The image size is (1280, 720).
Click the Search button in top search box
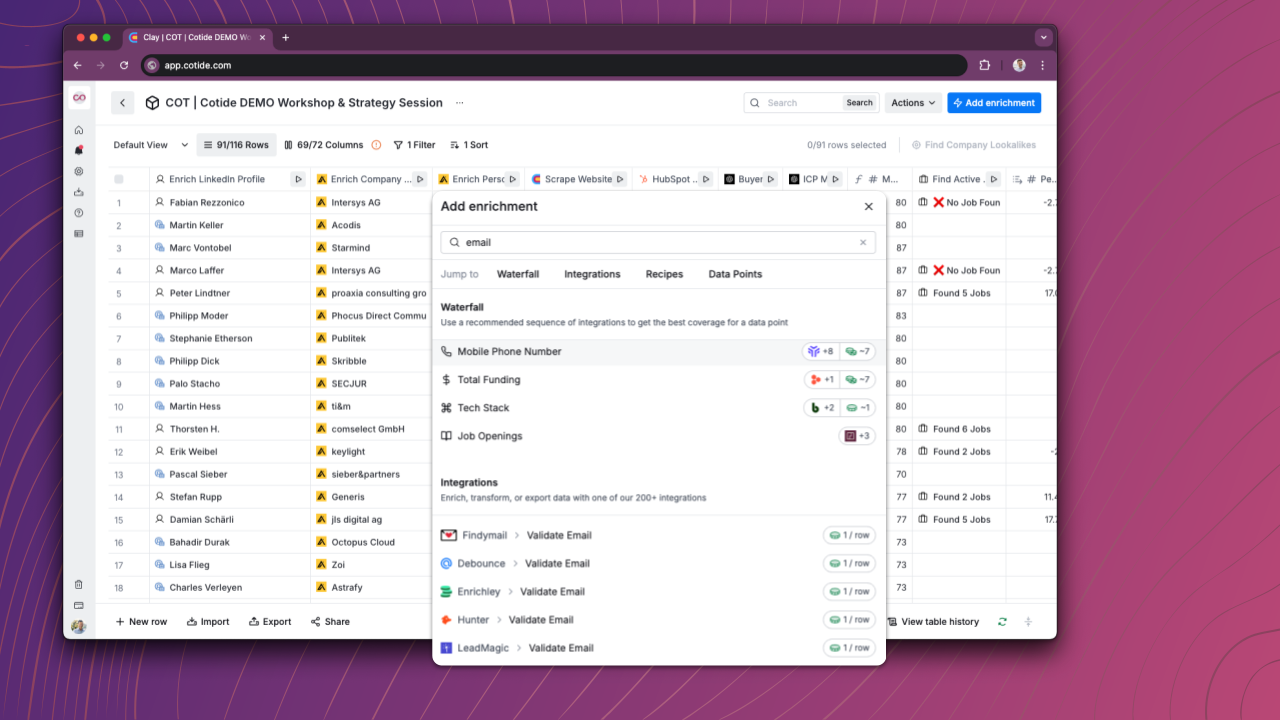pyautogui.click(x=860, y=103)
